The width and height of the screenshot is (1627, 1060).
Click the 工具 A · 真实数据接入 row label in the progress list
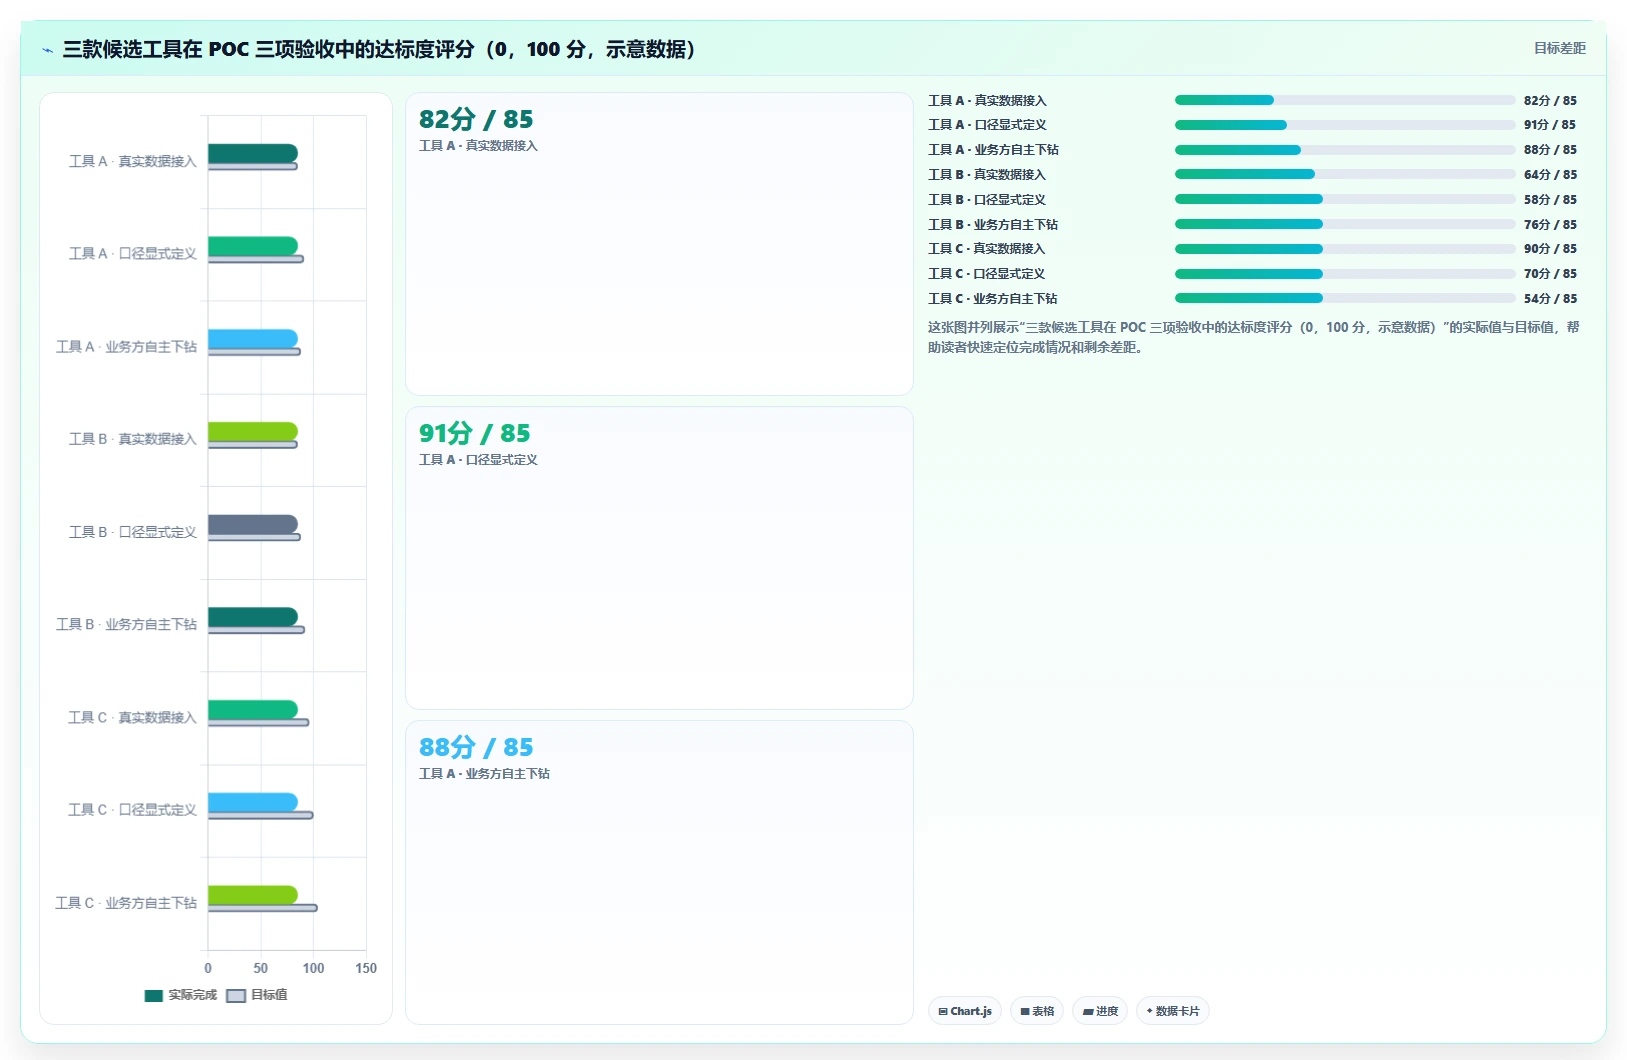click(x=987, y=100)
